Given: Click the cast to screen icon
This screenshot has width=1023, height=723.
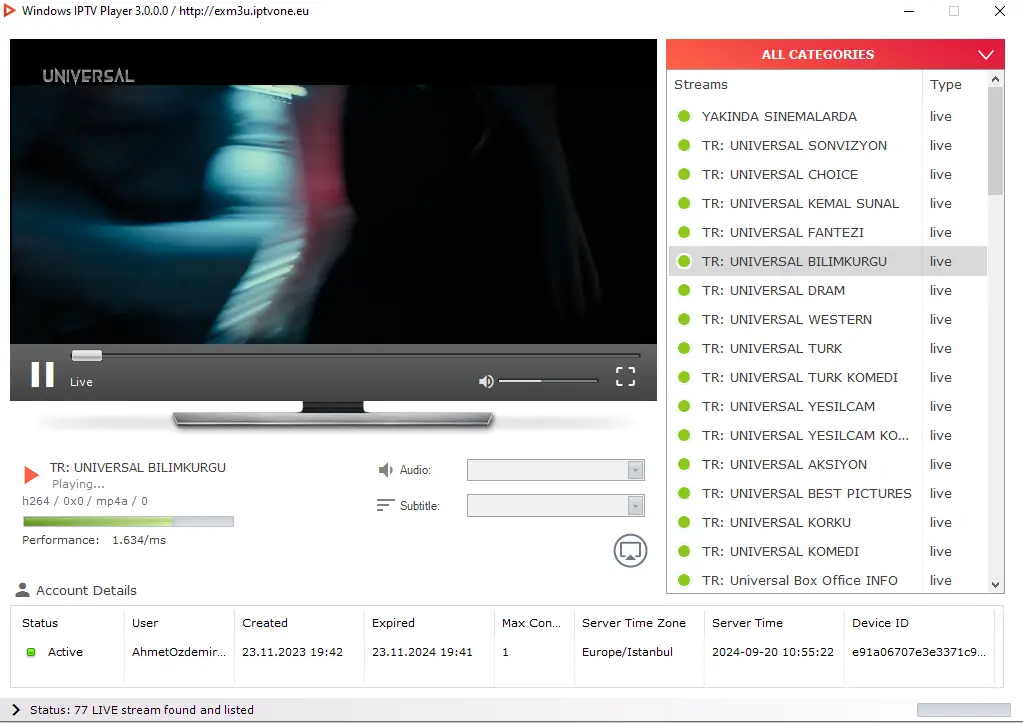Looking at the screenshot, I should [x=630, y=551].
